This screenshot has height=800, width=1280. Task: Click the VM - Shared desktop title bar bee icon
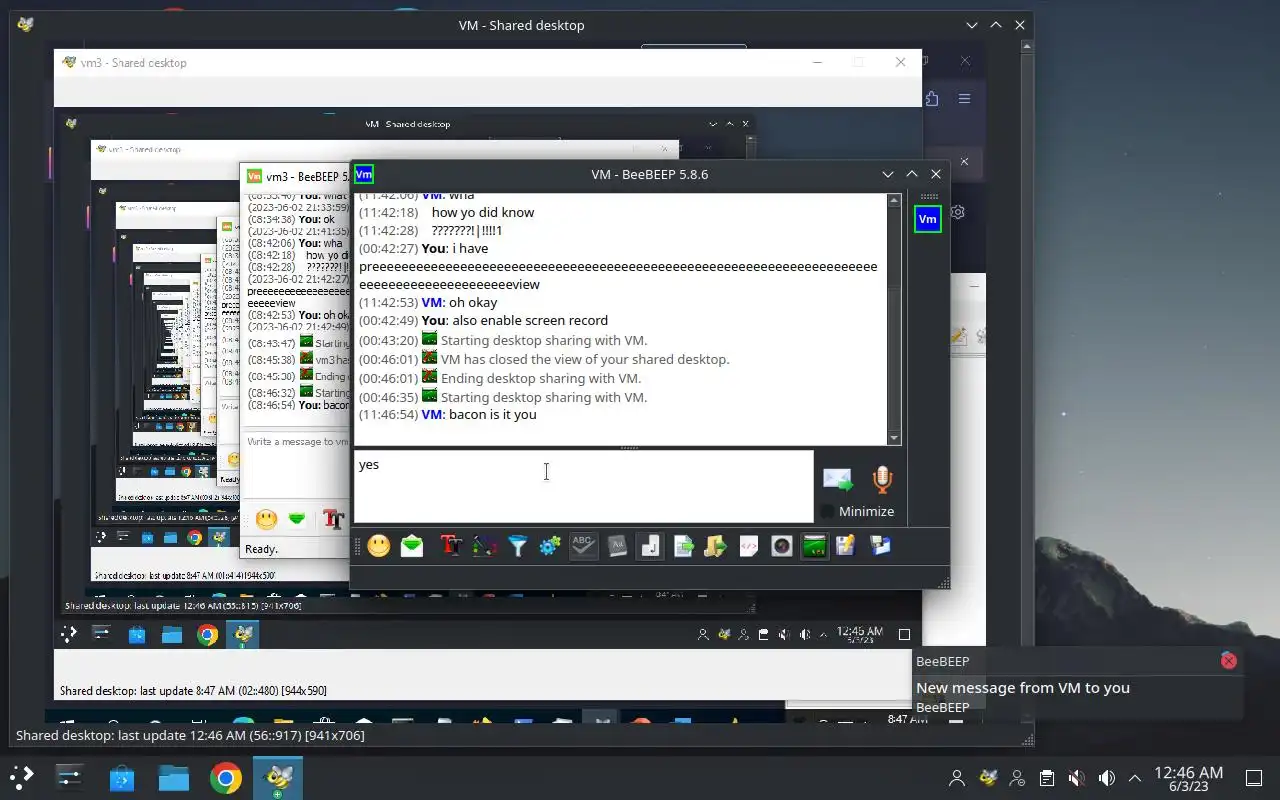(x=26, y=24)
